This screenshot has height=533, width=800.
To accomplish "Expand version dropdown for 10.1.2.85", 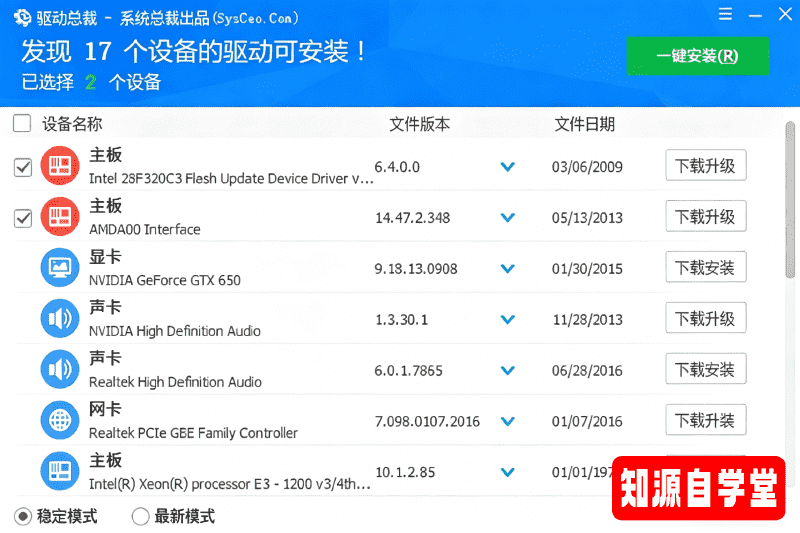I will pos(508,472).
